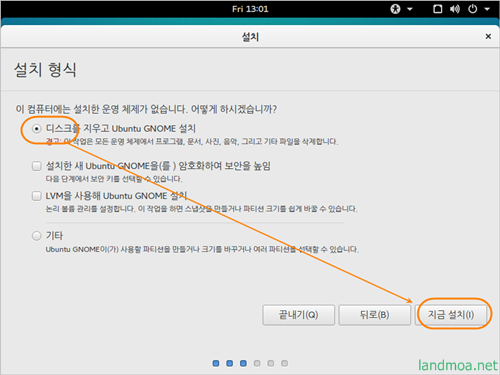Open the Fri 13:01 clock menu
The height and width of the screenshot is (375, 500).
point(250,9)
